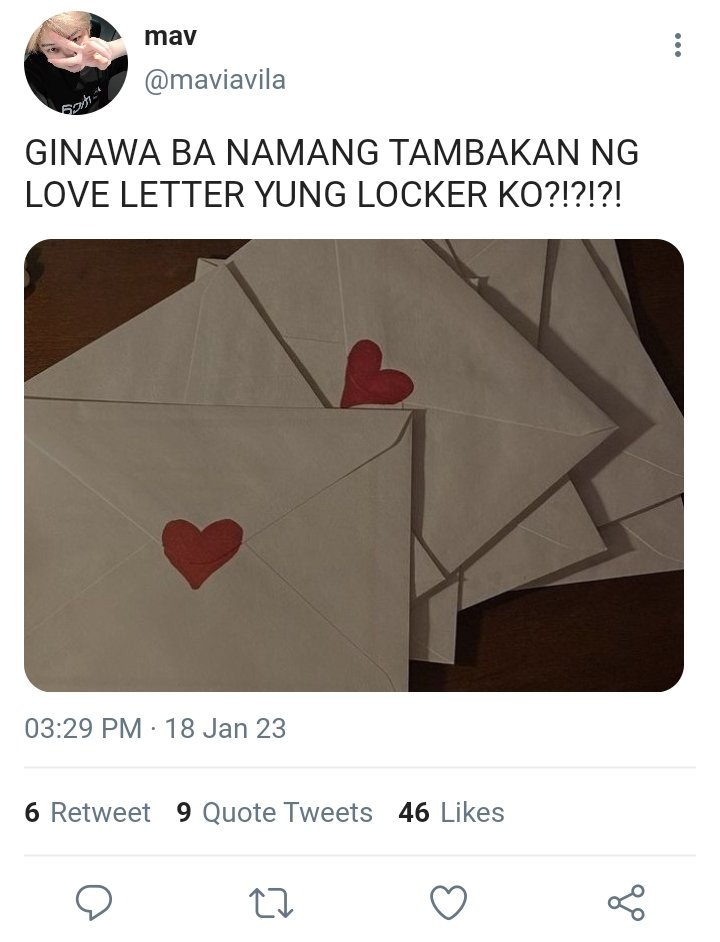Viewport: 720px width, 942px height.
Task: Open the love letter envelopes photo
Action: pyautogui.click(x=354, y=465)
